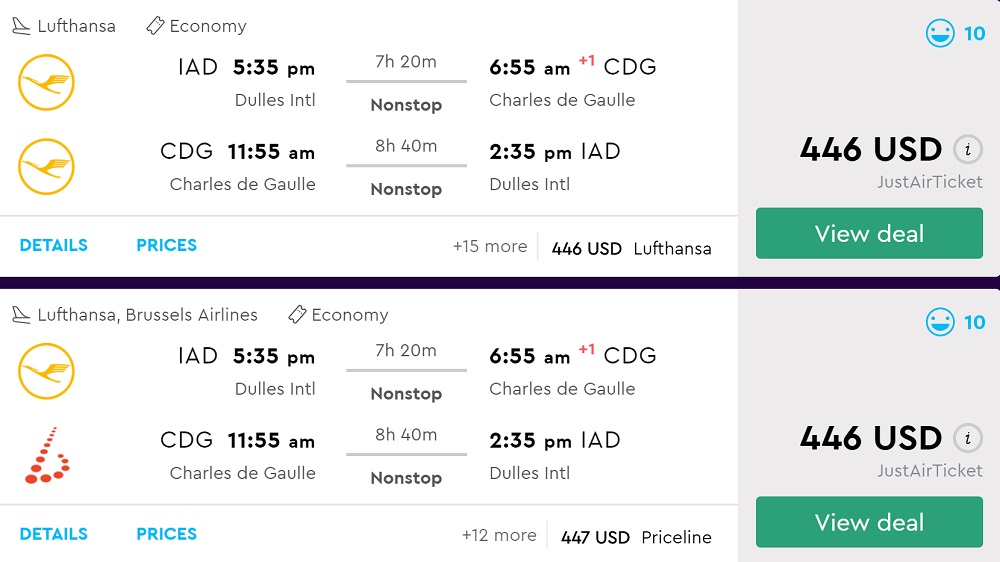This screenshot has width=1000, height=562.
Task: Click the Lufthansa logo on first return flight
Action: [46, 167]
